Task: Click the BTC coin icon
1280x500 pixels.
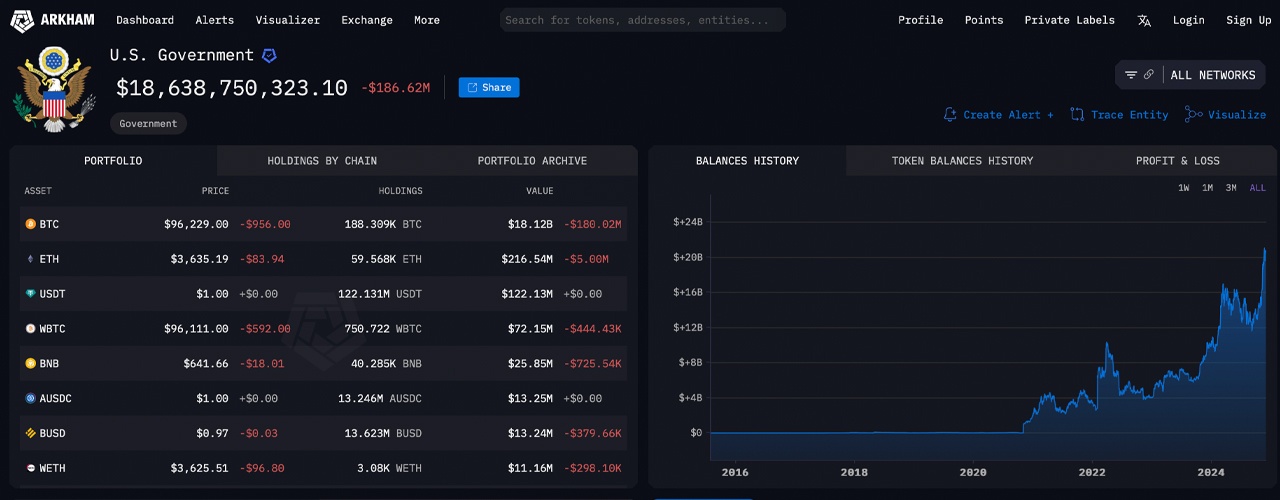Action: 30,224
